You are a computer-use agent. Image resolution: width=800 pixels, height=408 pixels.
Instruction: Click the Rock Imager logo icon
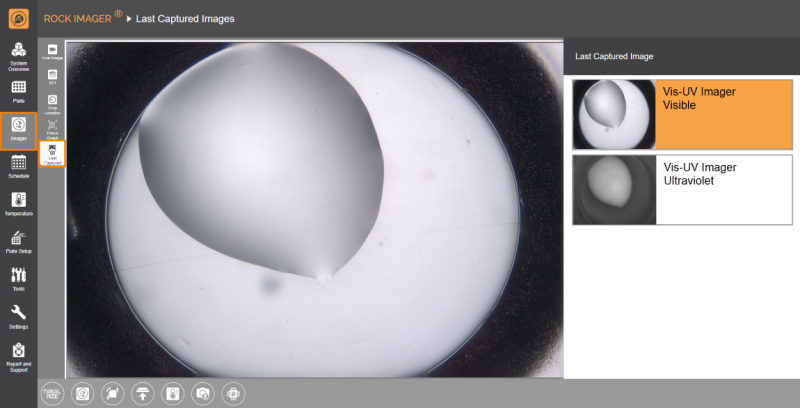tap(18, 18)
